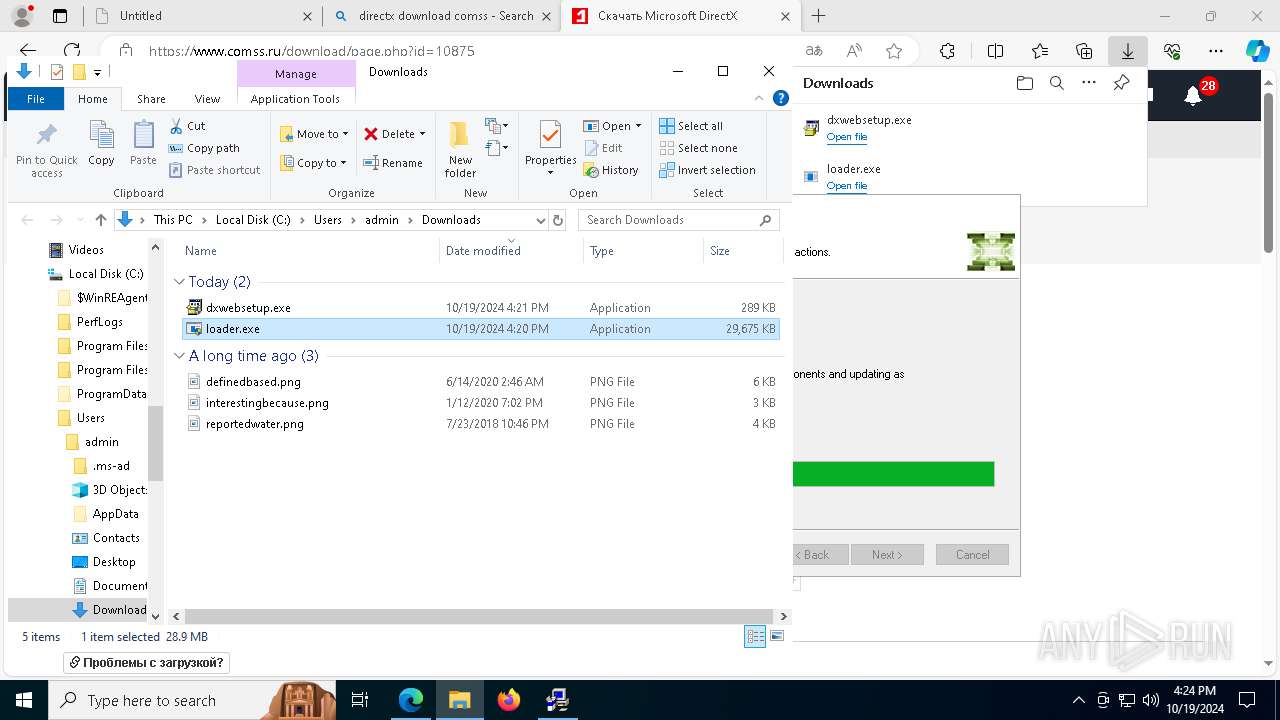Open address bar history dropdown

[x=541, y=220]
